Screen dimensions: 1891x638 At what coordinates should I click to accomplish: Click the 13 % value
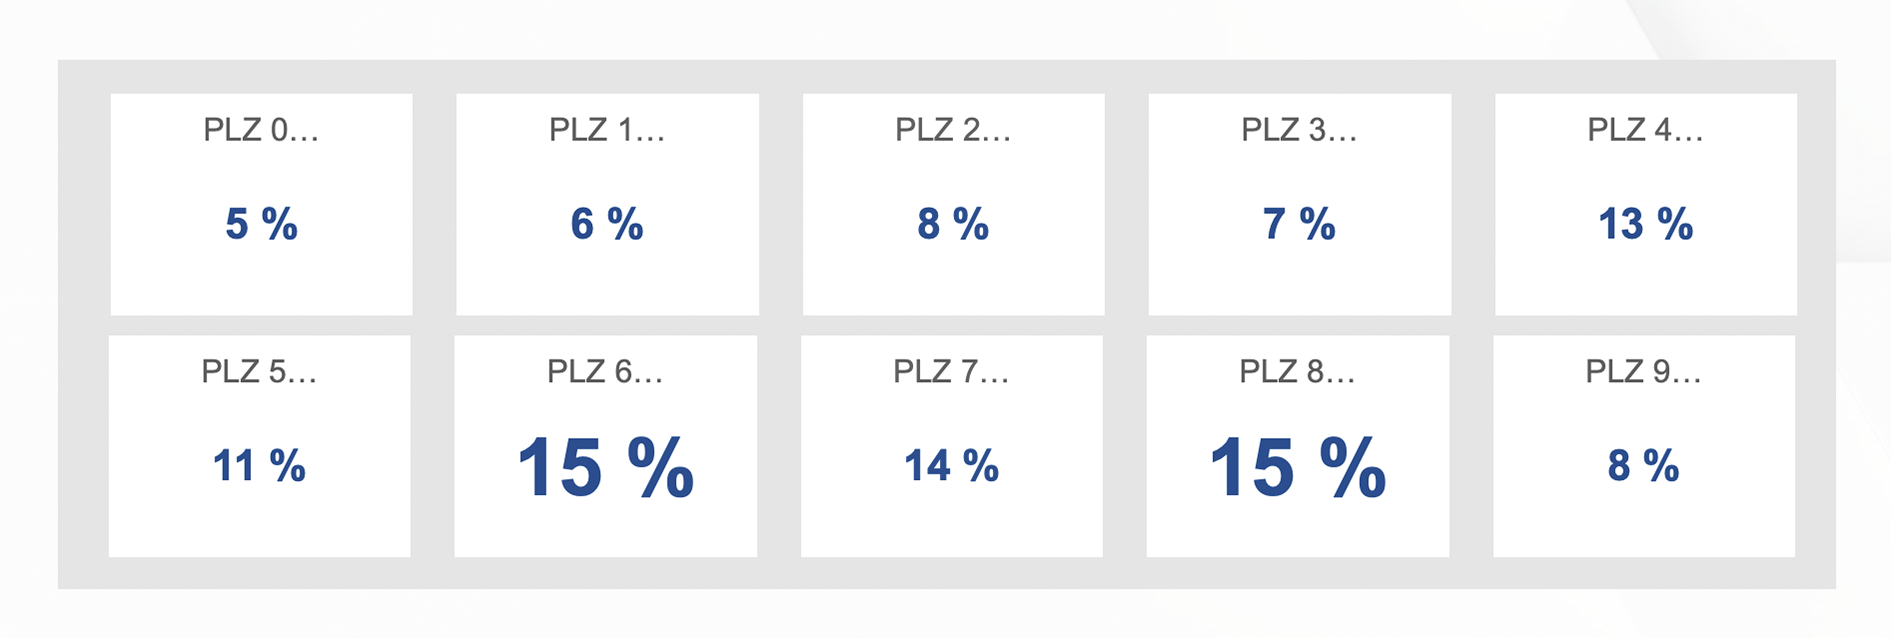pyautogui.click(x=1645, y=224)
